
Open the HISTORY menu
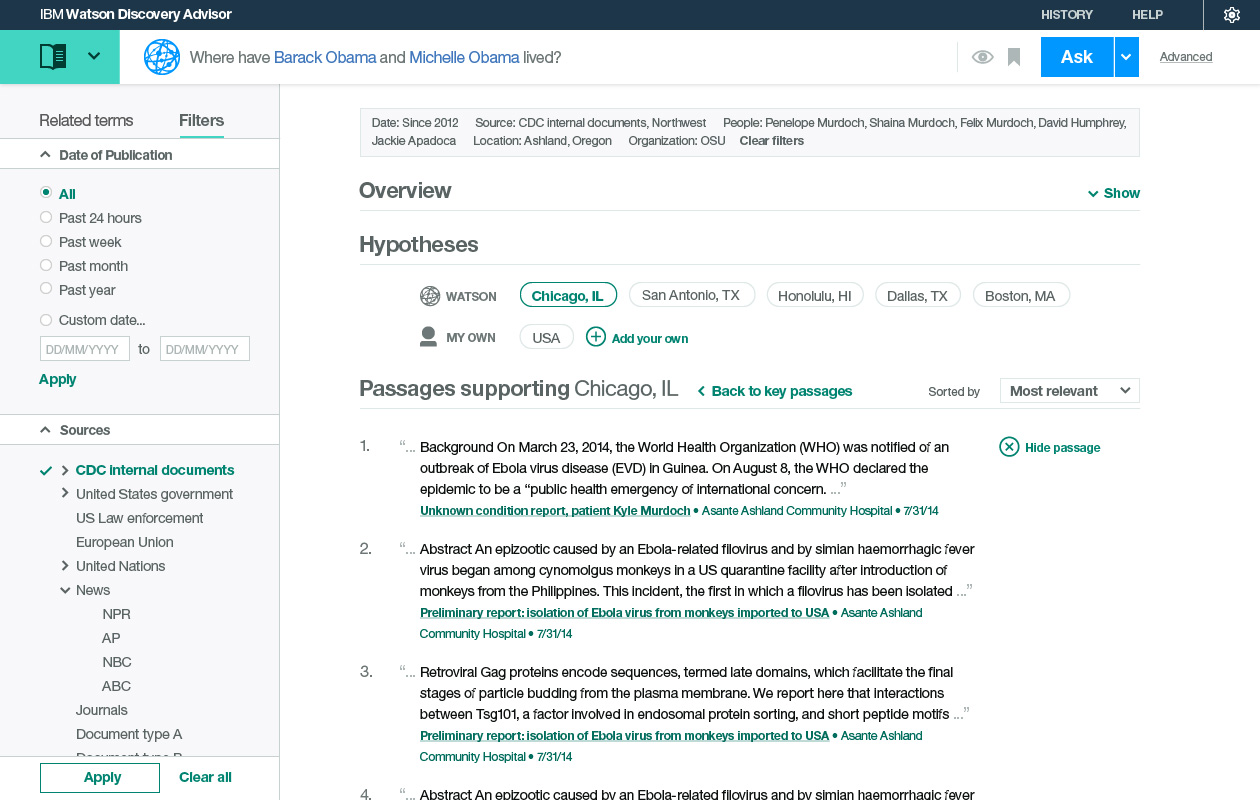[1066, 15]
